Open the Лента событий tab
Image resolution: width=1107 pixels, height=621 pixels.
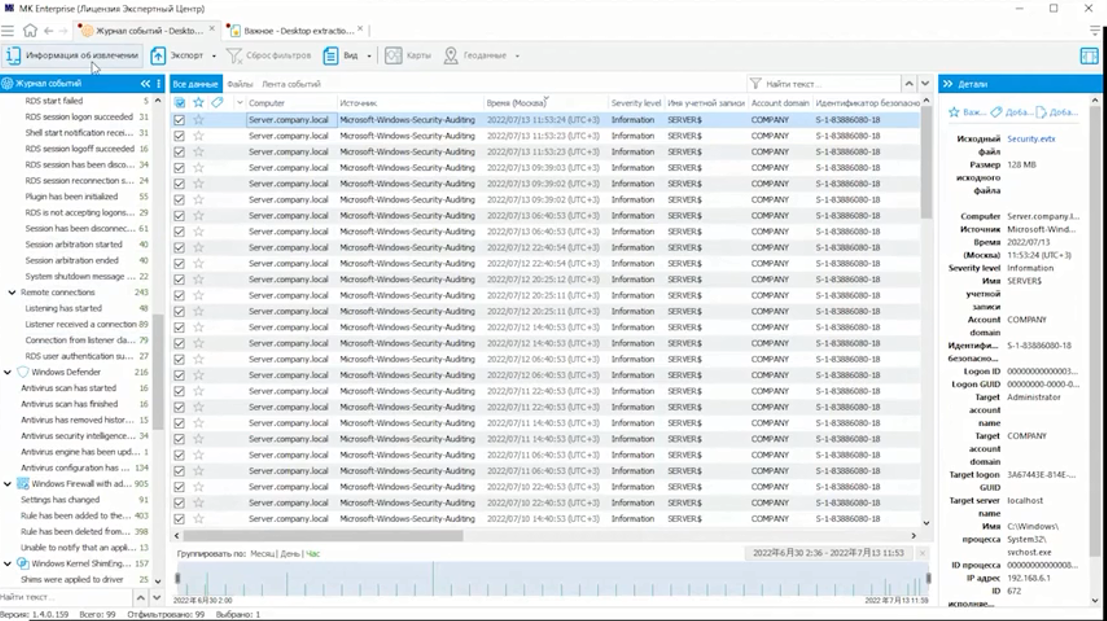291,85
